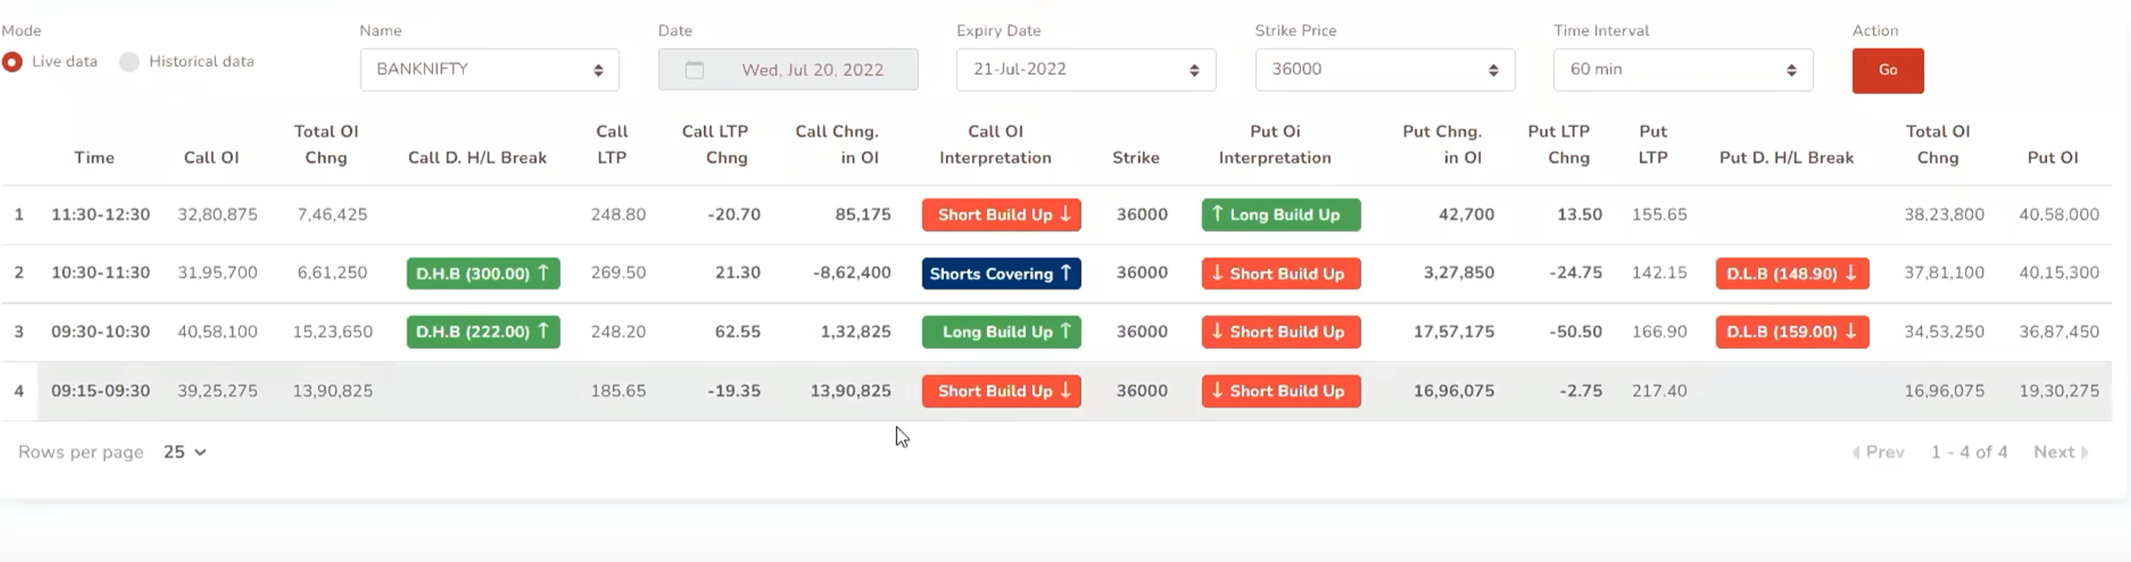
Task: Click the Shorts Covering badge
Action: [1001, 273]
